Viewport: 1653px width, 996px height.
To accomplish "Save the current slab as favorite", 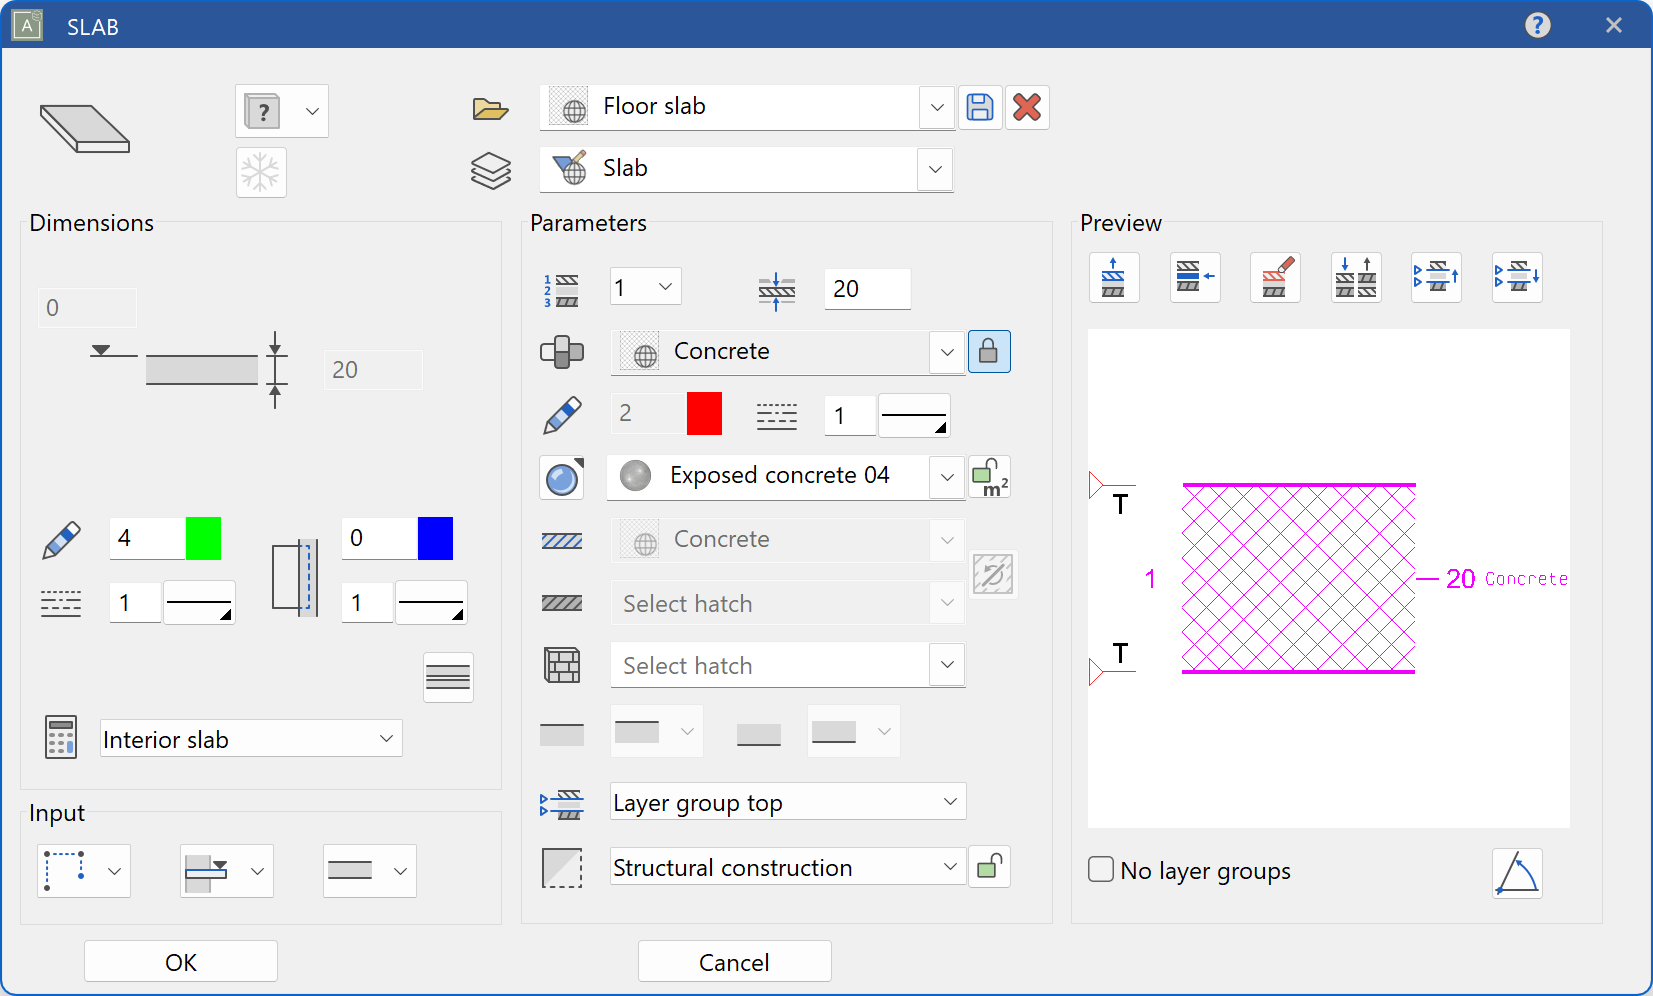I will click(x=980, y=107).
